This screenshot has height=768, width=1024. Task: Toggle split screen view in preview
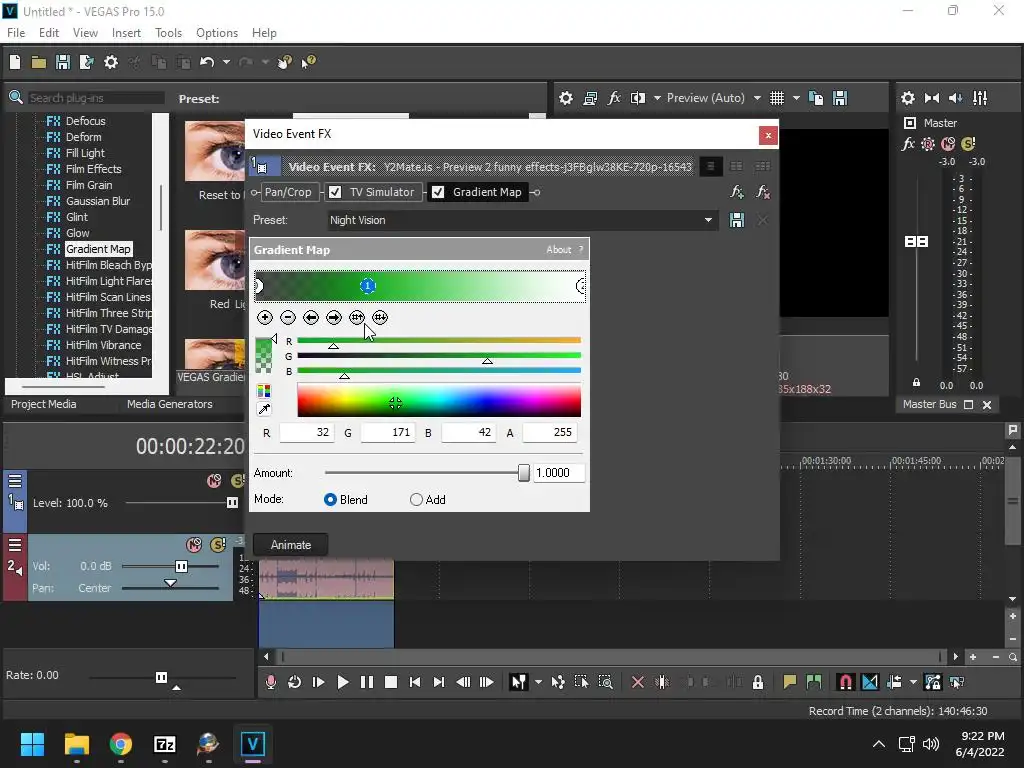(x=637, y=99)
